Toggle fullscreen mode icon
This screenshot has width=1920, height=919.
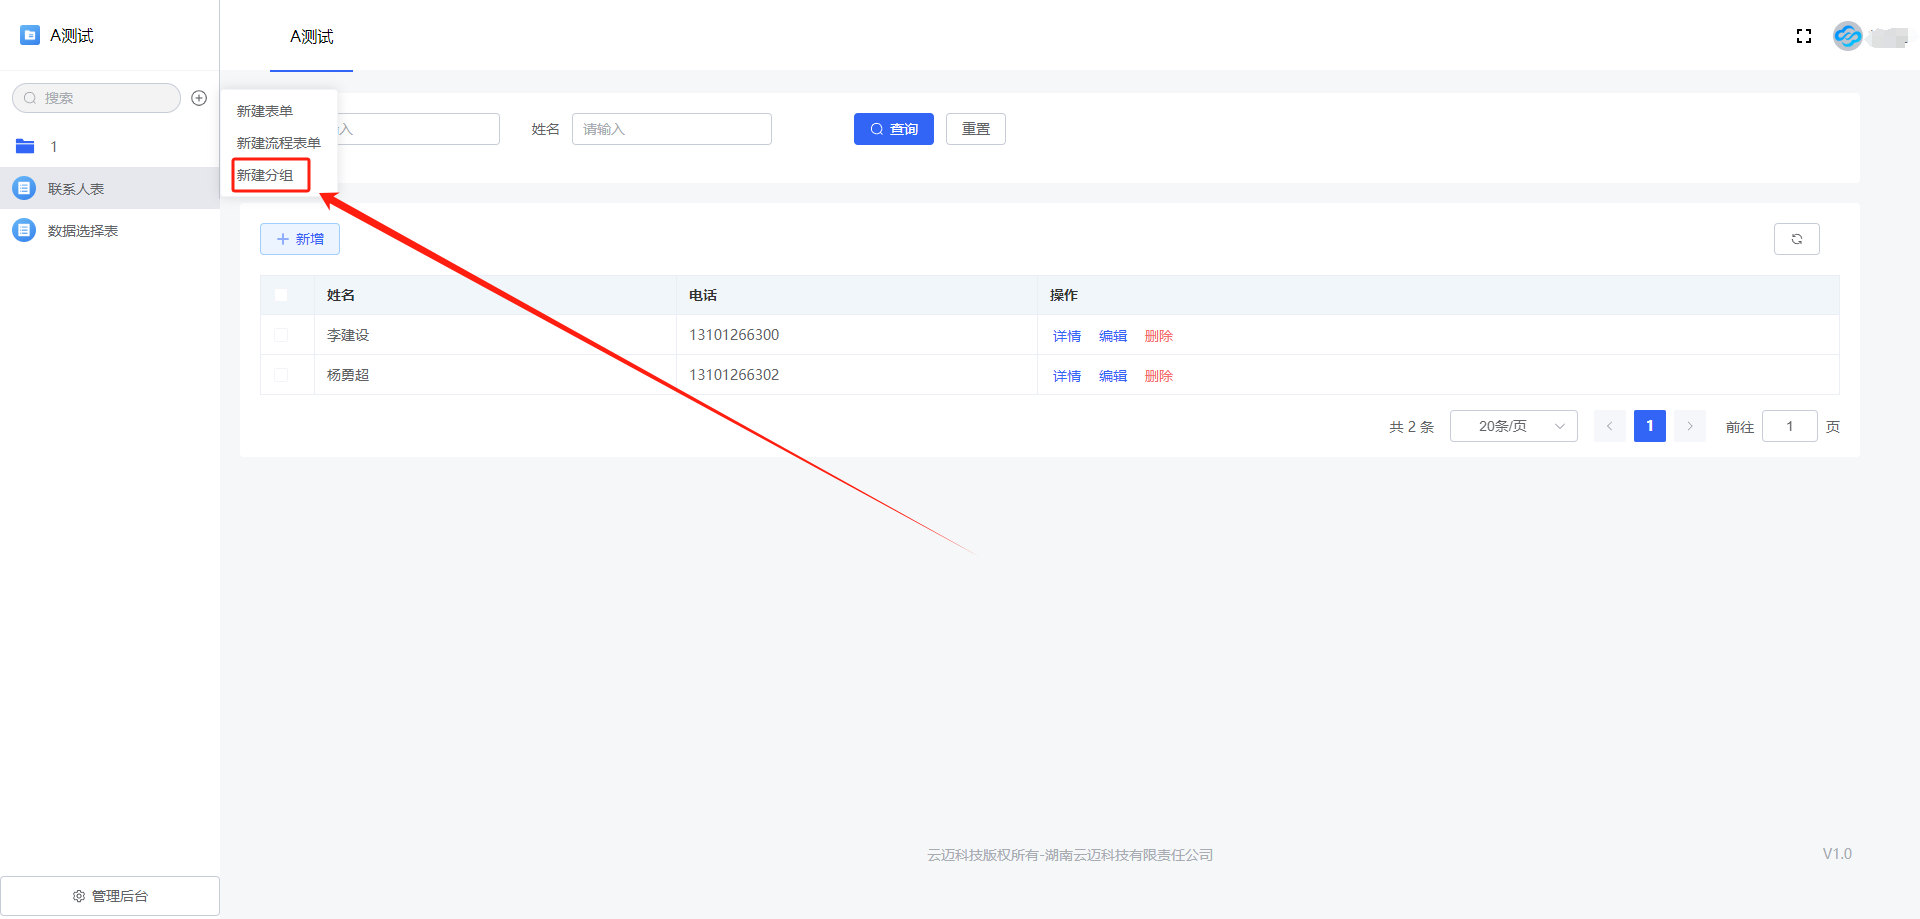[1804, 36]
